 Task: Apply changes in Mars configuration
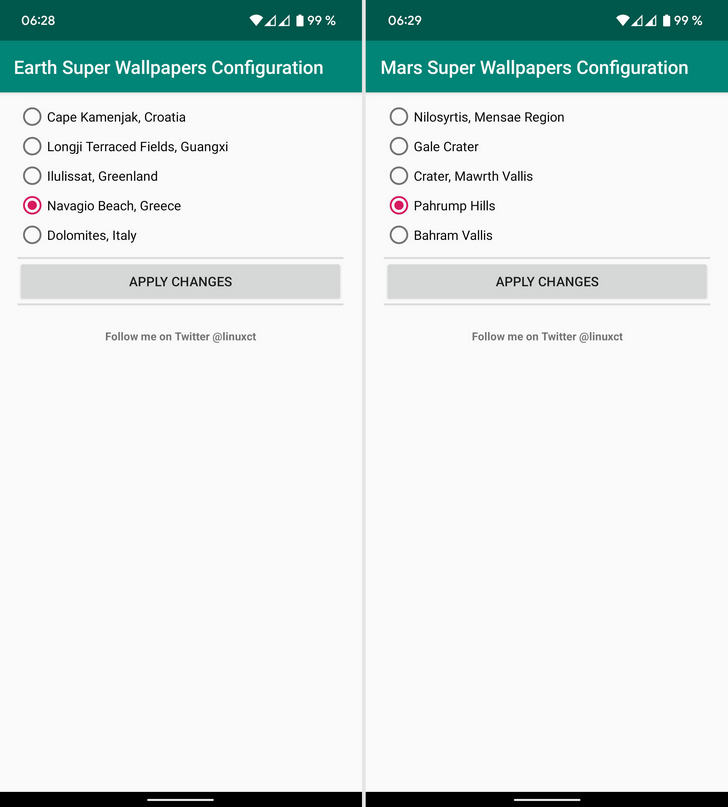tap(547, 282)
